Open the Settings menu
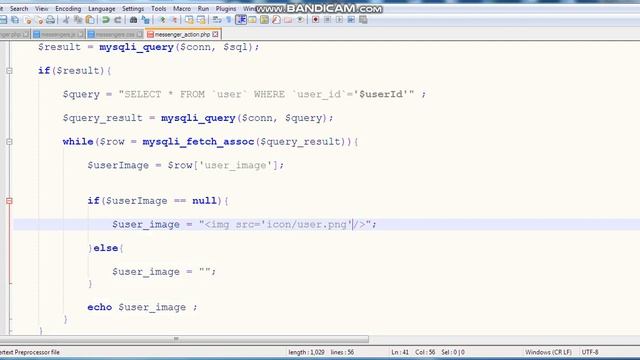Screen dimensions: 640x360 click(x=133, y=9)
